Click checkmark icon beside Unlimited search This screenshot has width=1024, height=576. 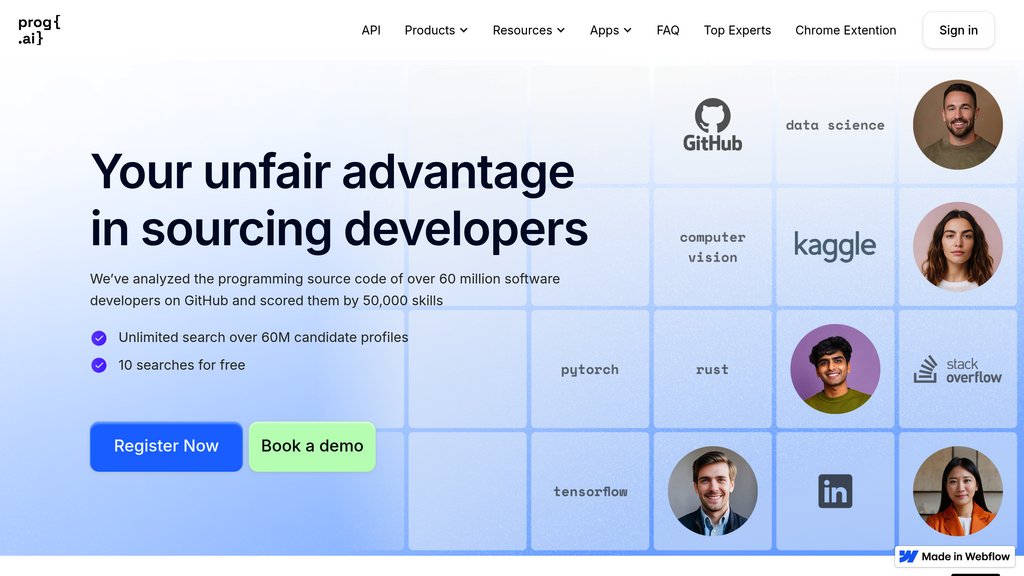99,338
